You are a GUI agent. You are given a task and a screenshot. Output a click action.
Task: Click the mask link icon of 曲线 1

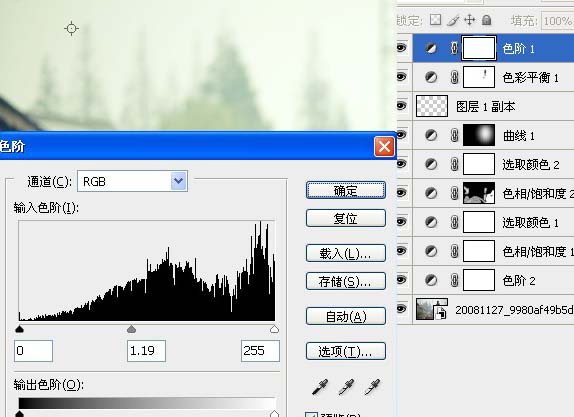point(454,135)
